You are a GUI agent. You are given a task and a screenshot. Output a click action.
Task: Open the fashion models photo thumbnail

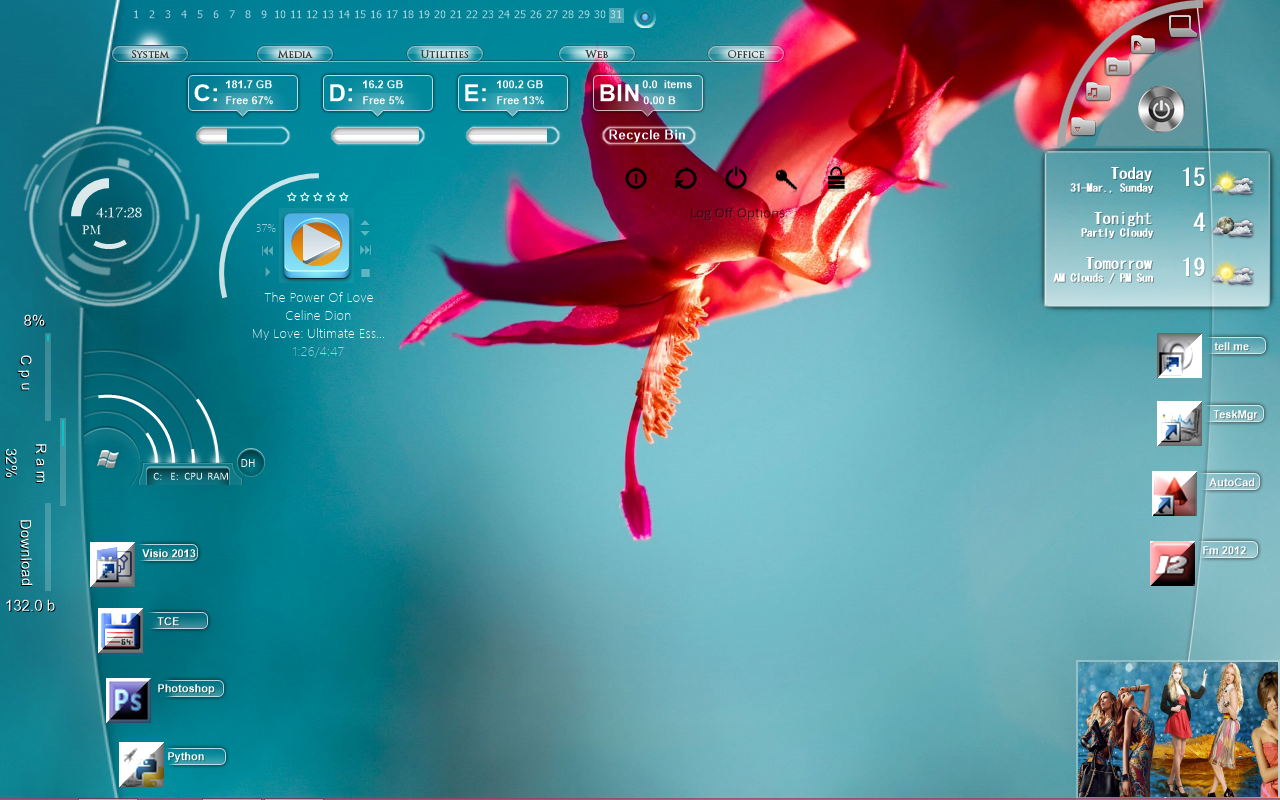click(1178, 730)
